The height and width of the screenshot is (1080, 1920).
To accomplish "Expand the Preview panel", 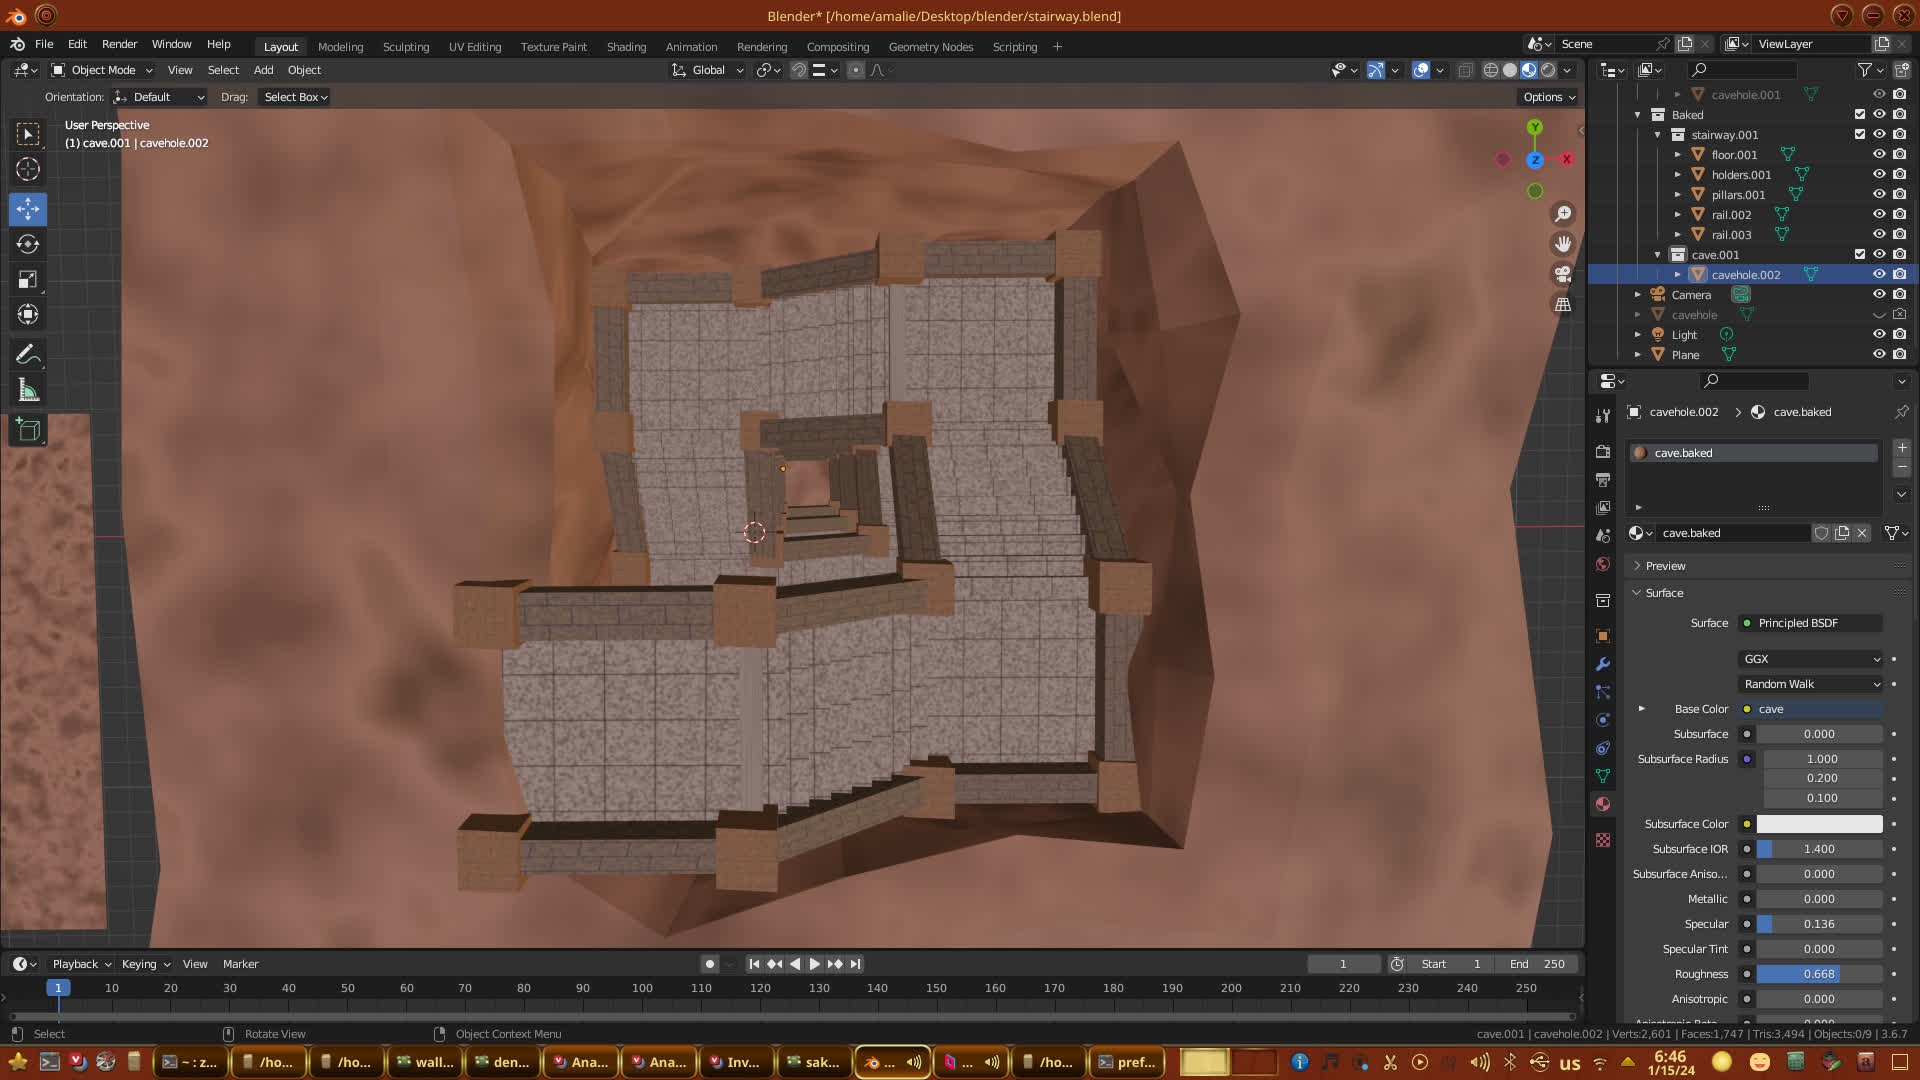I will pos(1665,566).
